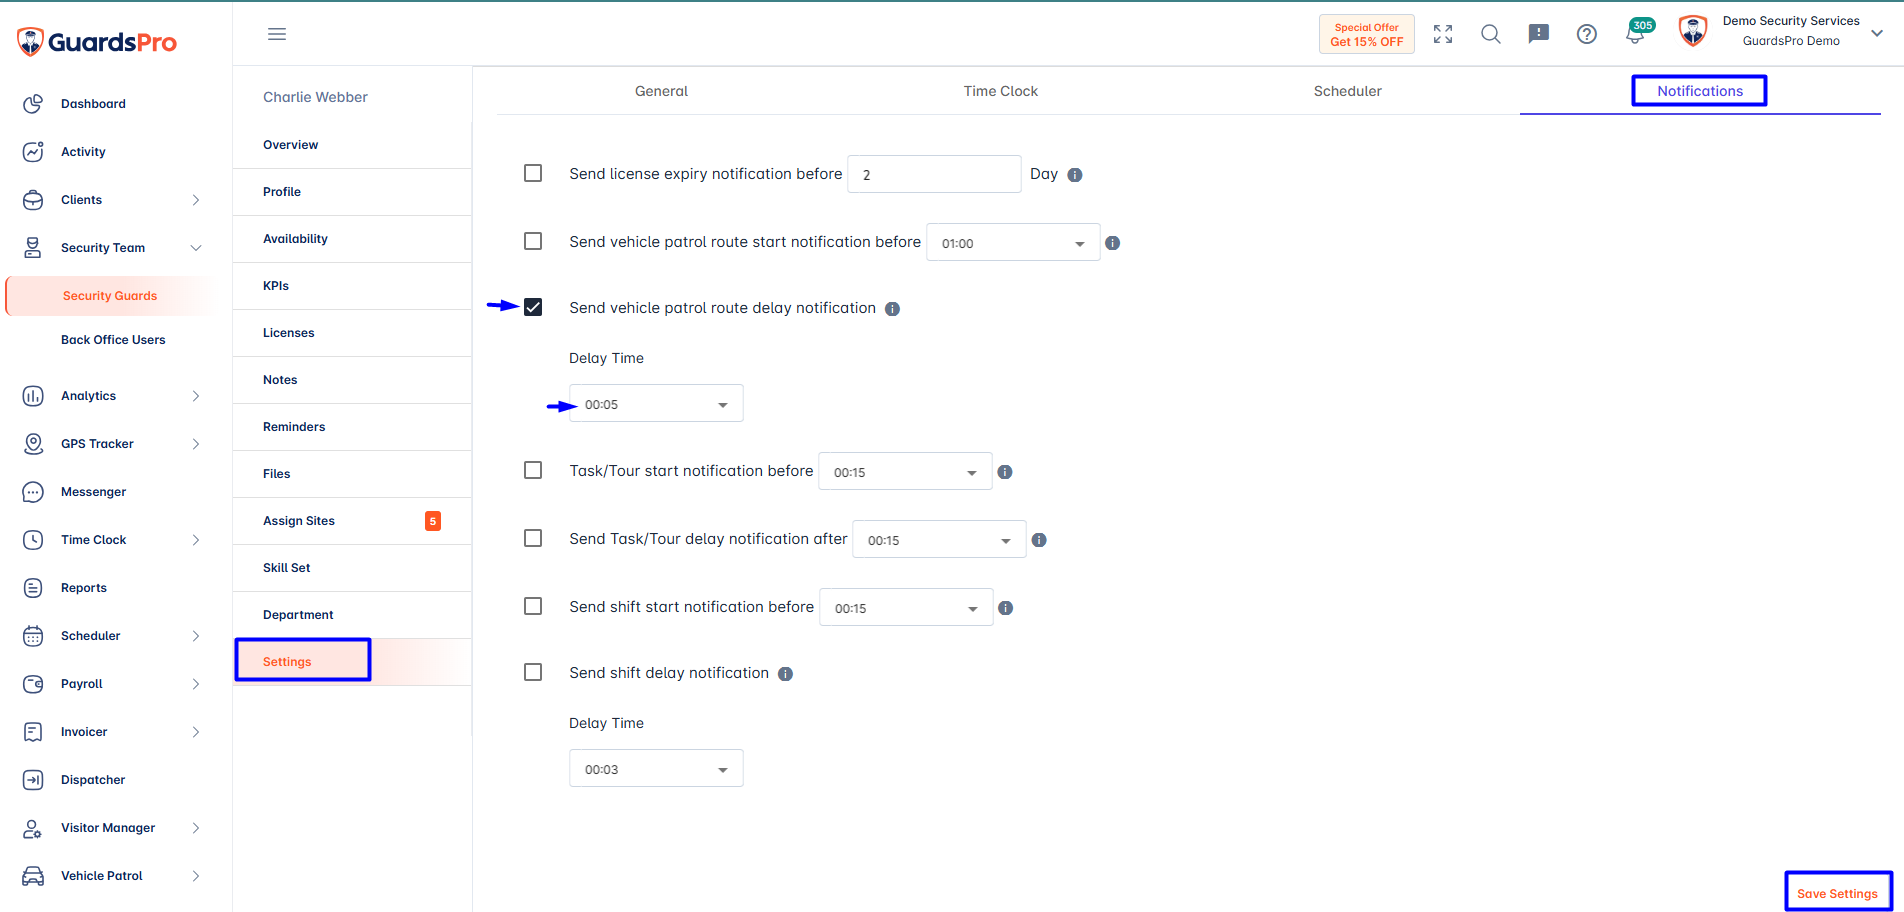Image resolution: width=1904 pixels, height=912 pixels.
Task: Open the feedback message icon in header
Action: click(x=1539, y=34)
